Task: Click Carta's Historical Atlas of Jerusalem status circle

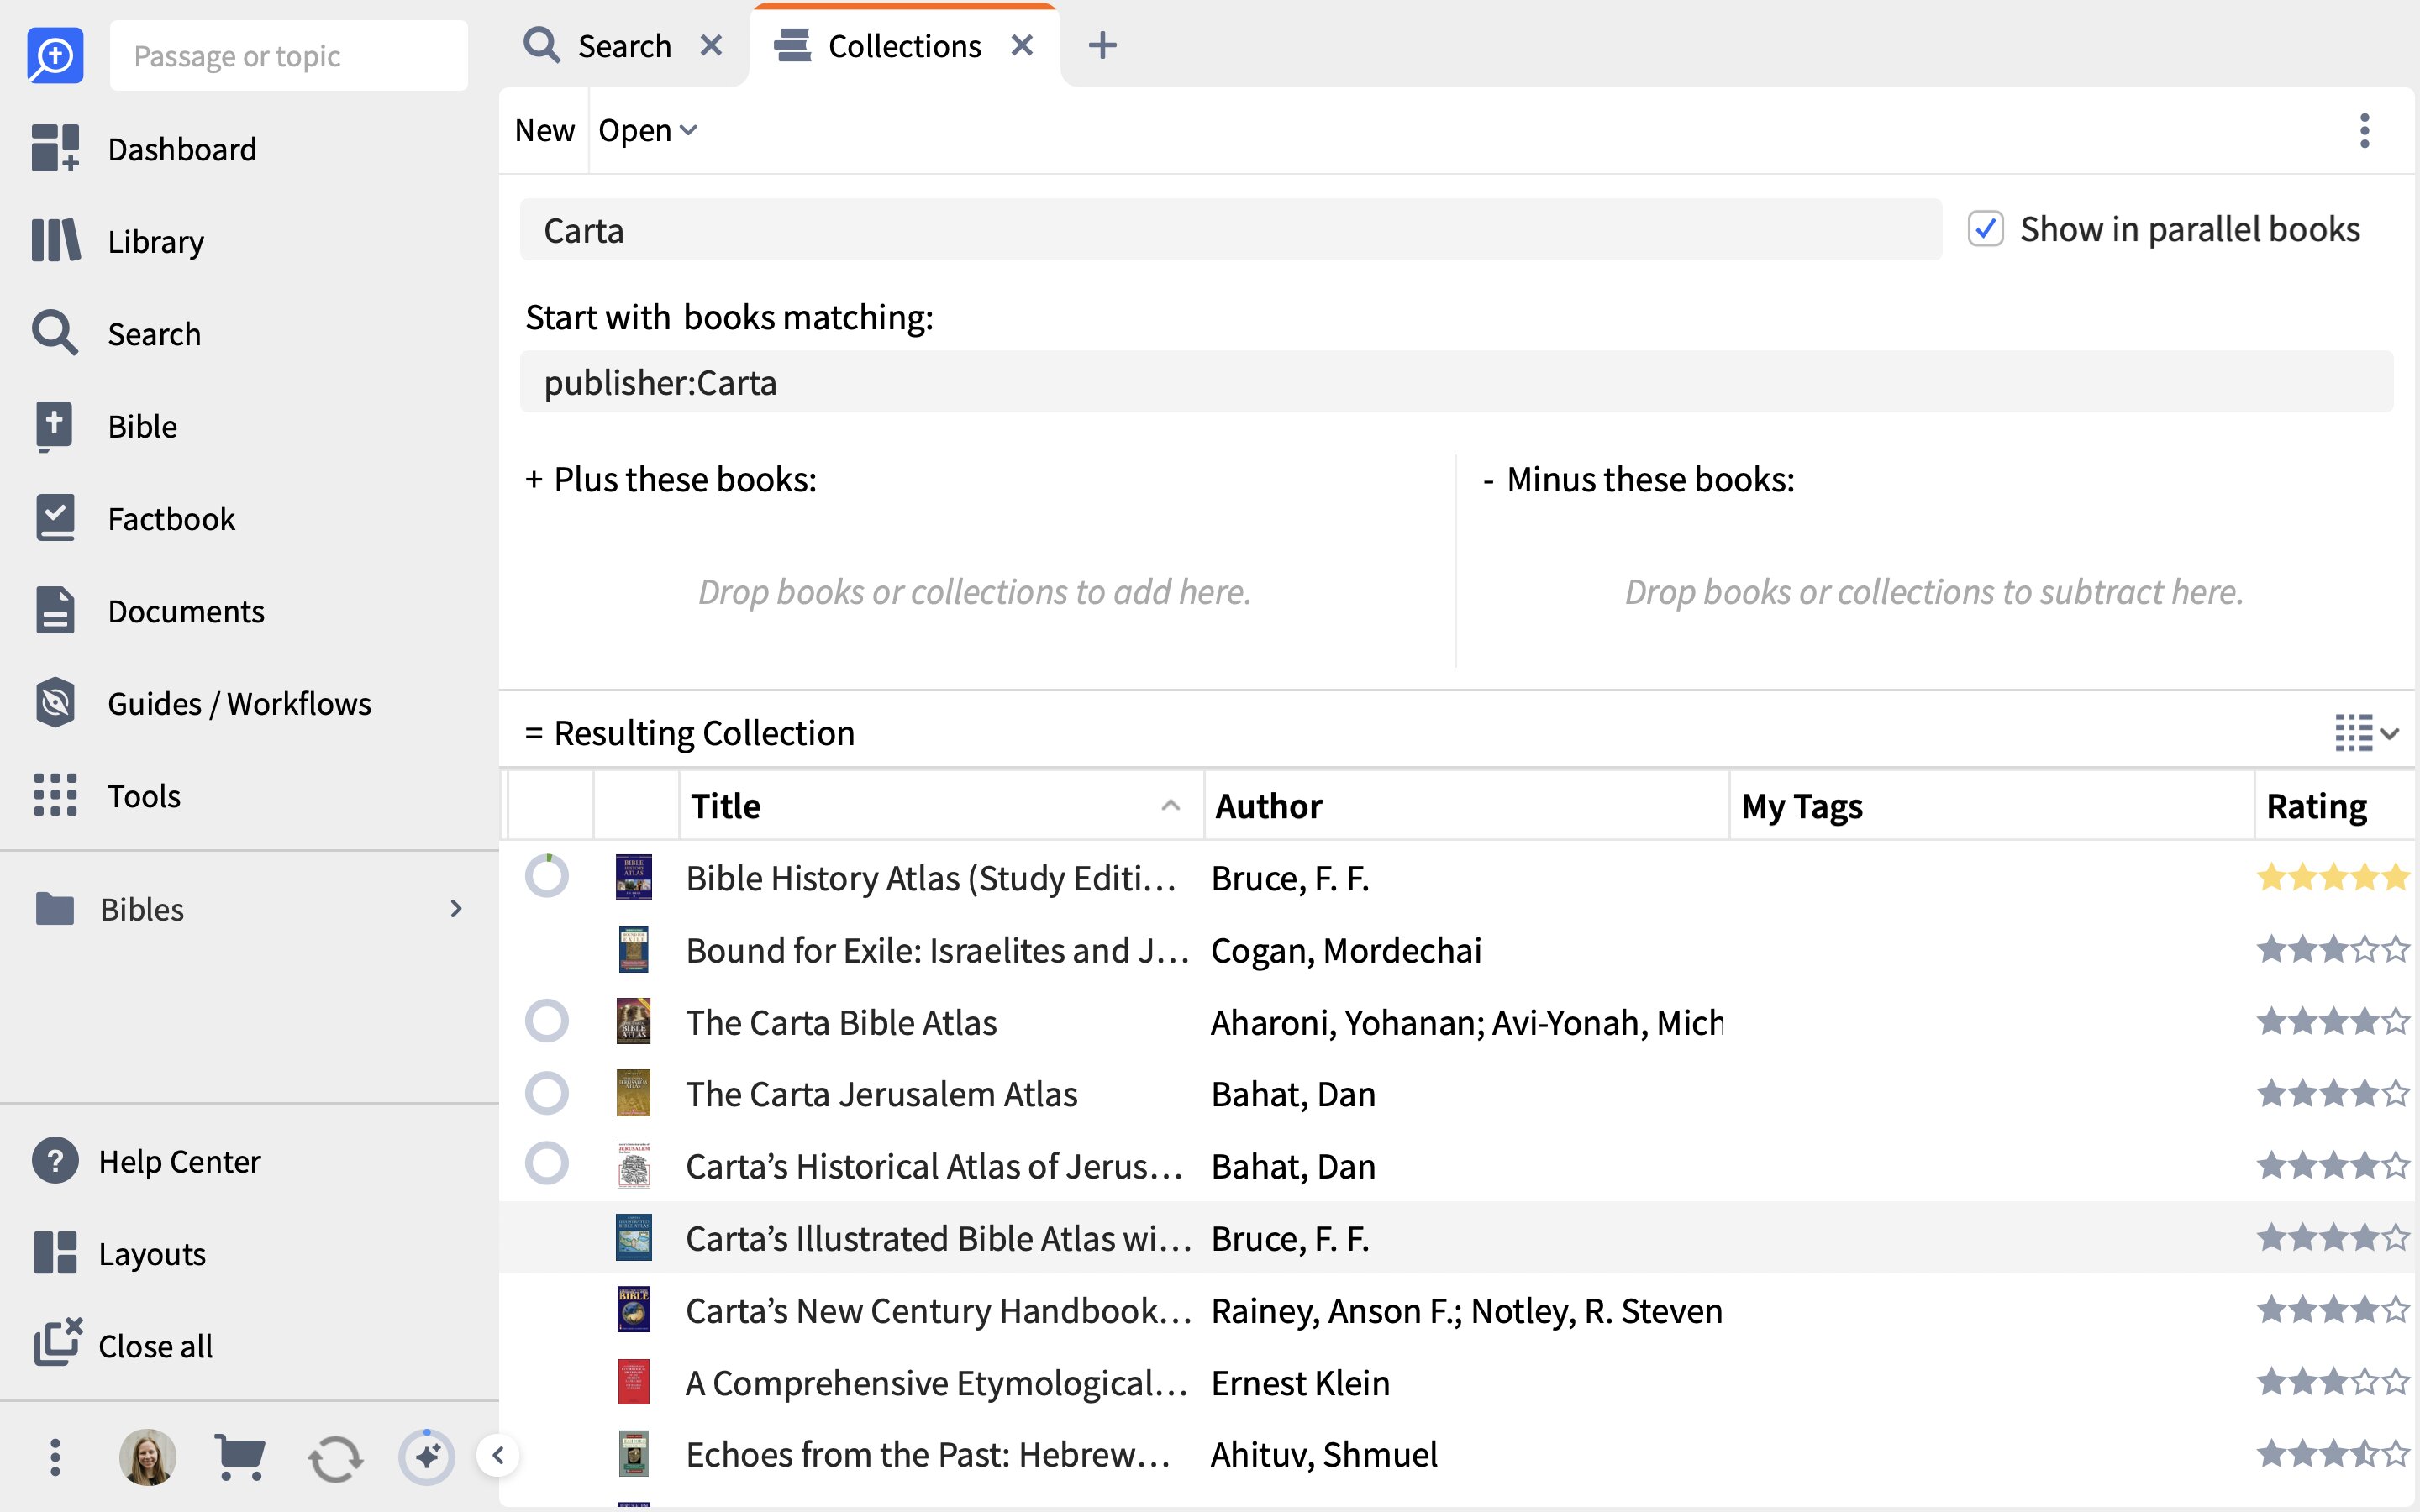Action: (547, 1164)
